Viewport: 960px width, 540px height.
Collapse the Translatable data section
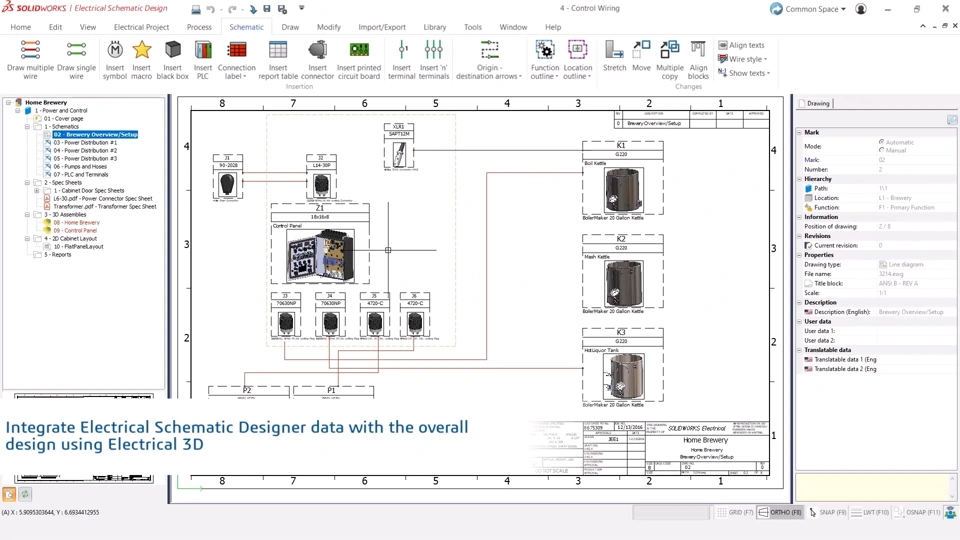(x=799, y=350)
